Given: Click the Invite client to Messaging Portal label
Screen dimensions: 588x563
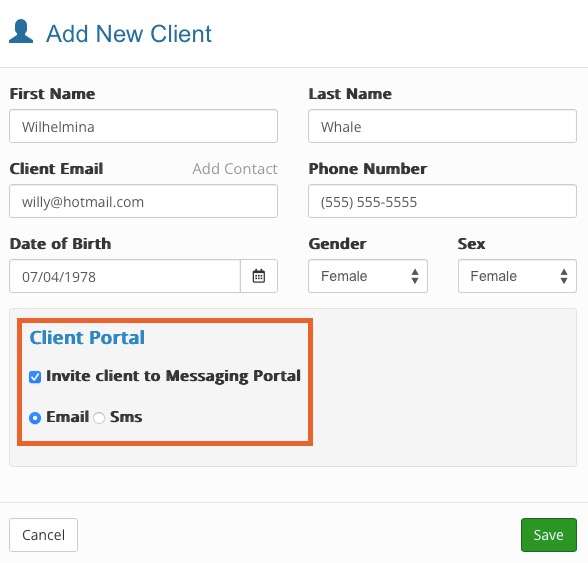Looking at the screenshot, I should coord(173,376).
